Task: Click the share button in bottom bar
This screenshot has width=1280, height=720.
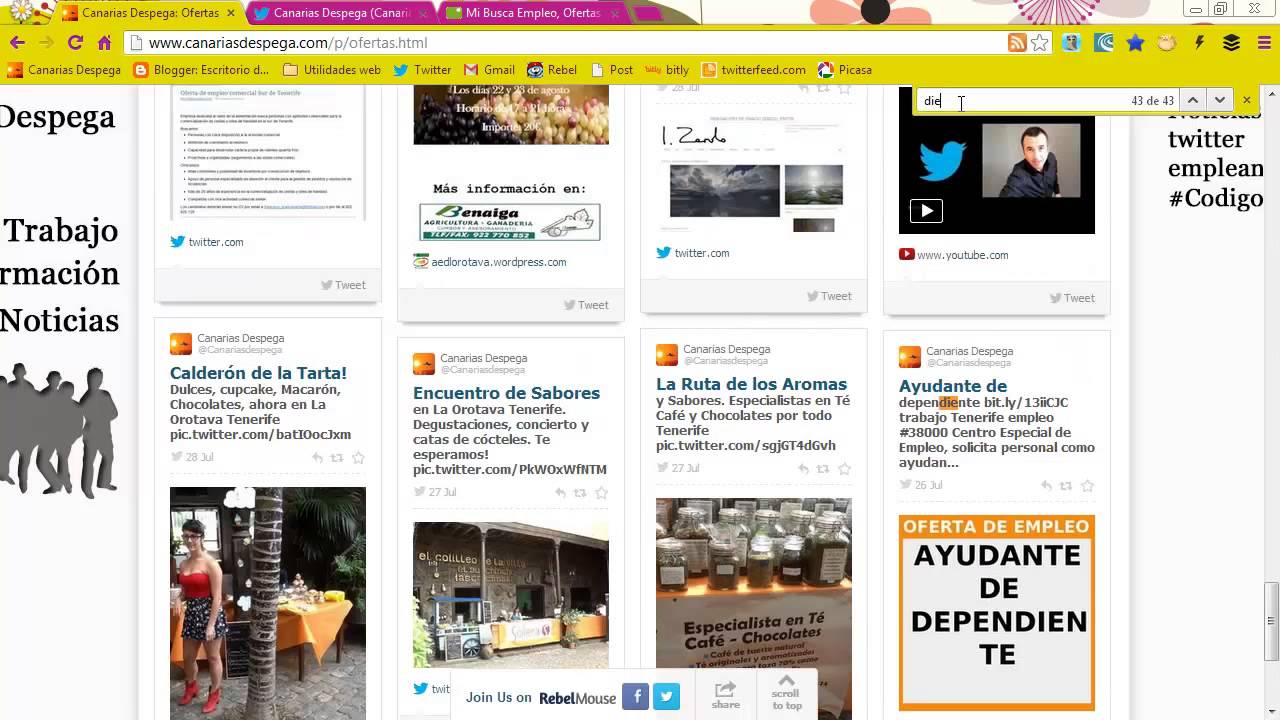Action: (x=725, y=695)
